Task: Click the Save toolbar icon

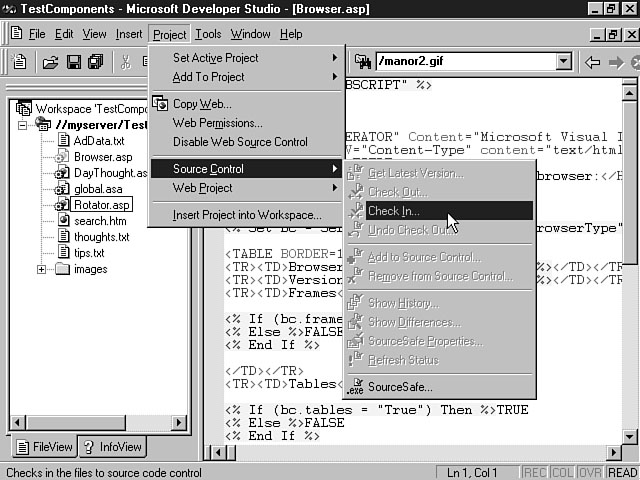Action: [x=73, y=62]
